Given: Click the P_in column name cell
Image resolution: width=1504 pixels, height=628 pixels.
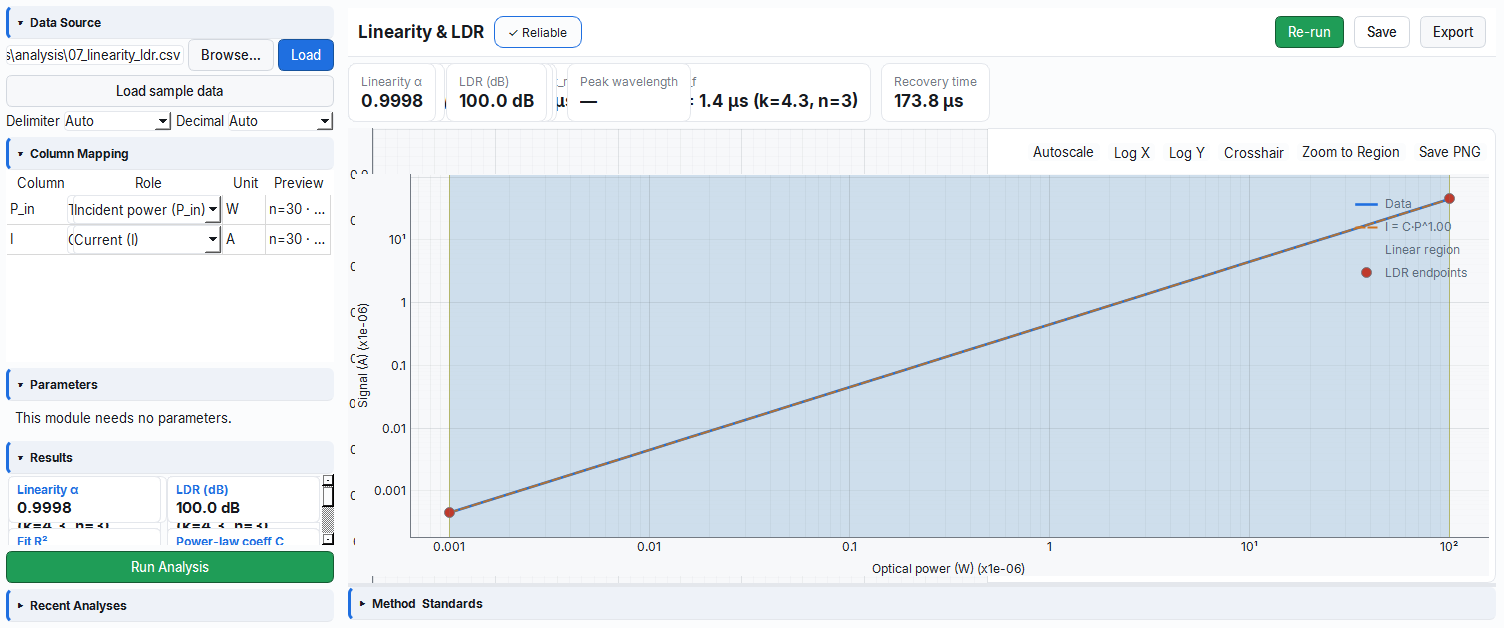Looking at the screenshot, I should click(36, 209).
